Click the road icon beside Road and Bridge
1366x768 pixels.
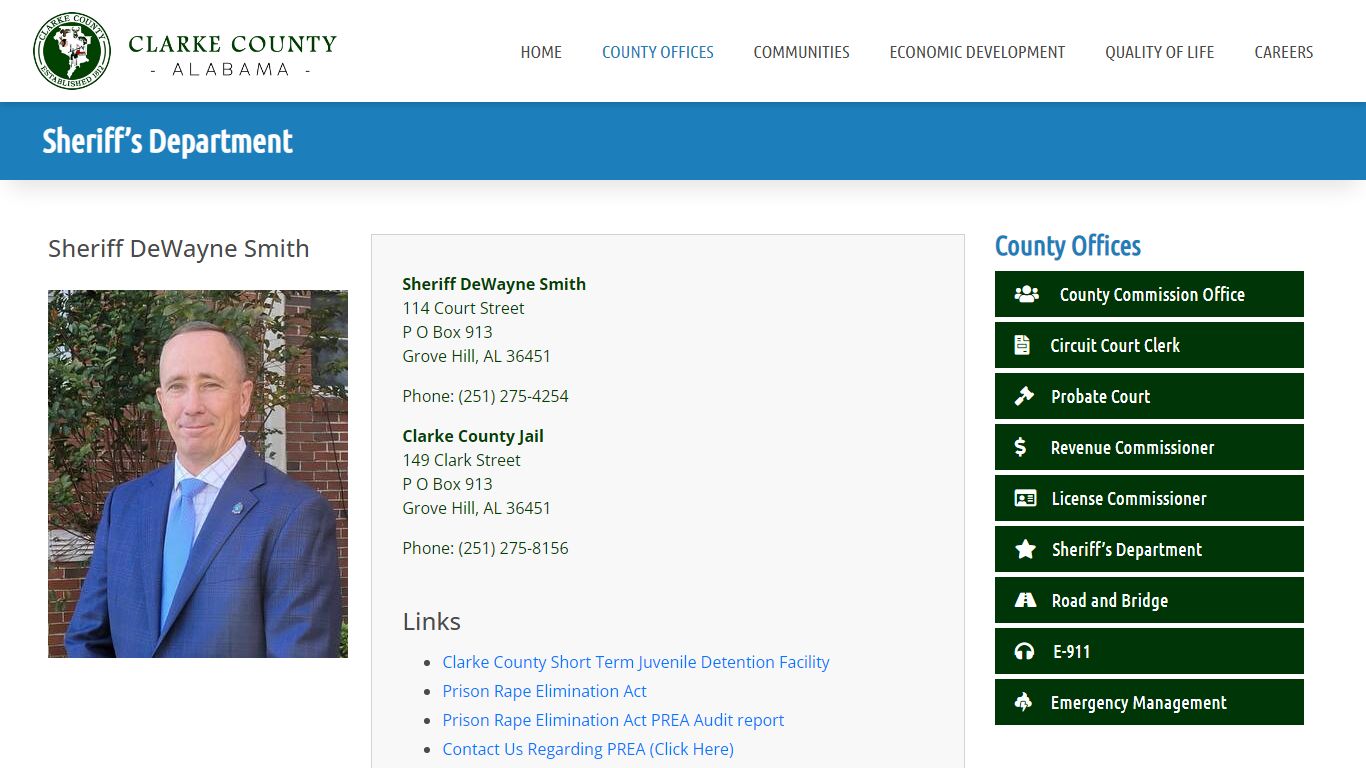click(1025, 600)
